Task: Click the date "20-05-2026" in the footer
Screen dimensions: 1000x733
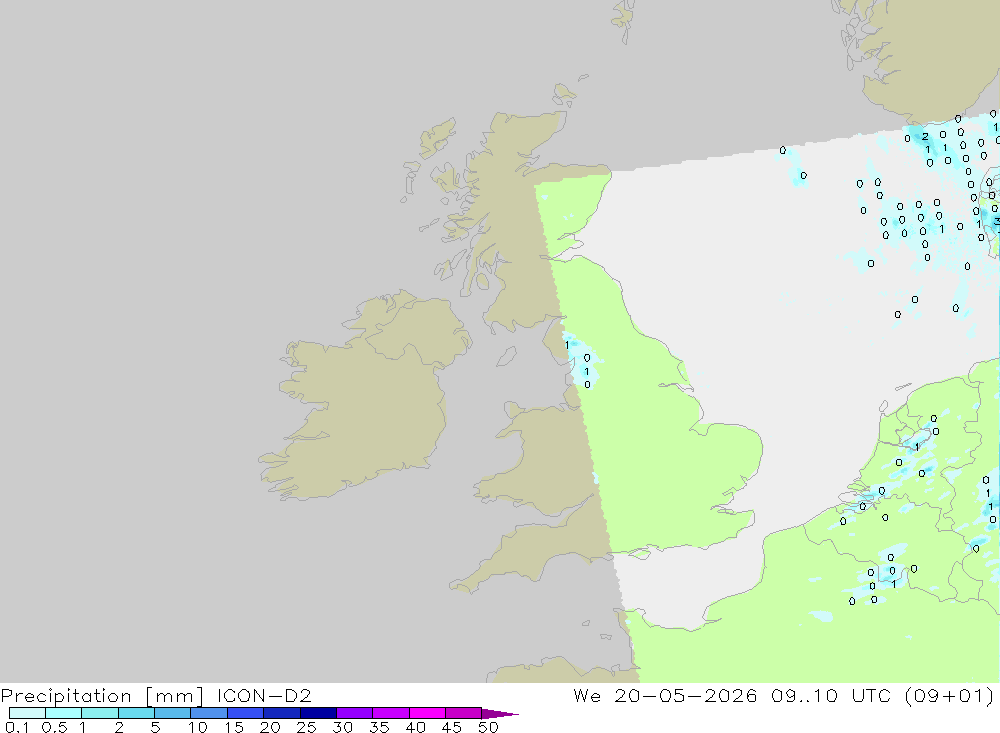Action: tap(686, 695)
